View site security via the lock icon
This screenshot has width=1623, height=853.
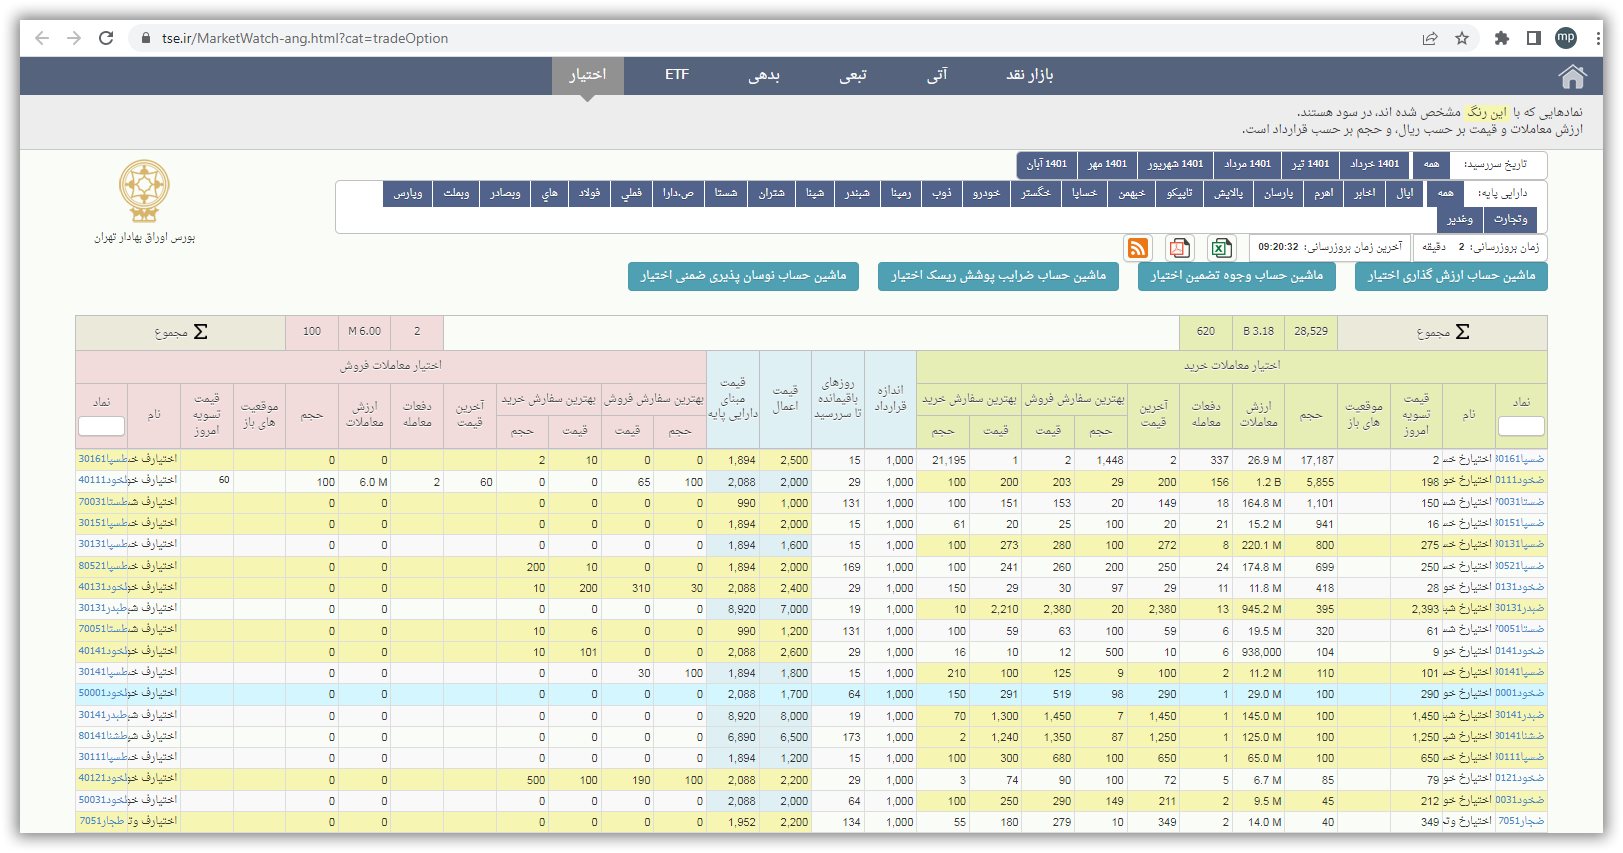click(146, 38)
